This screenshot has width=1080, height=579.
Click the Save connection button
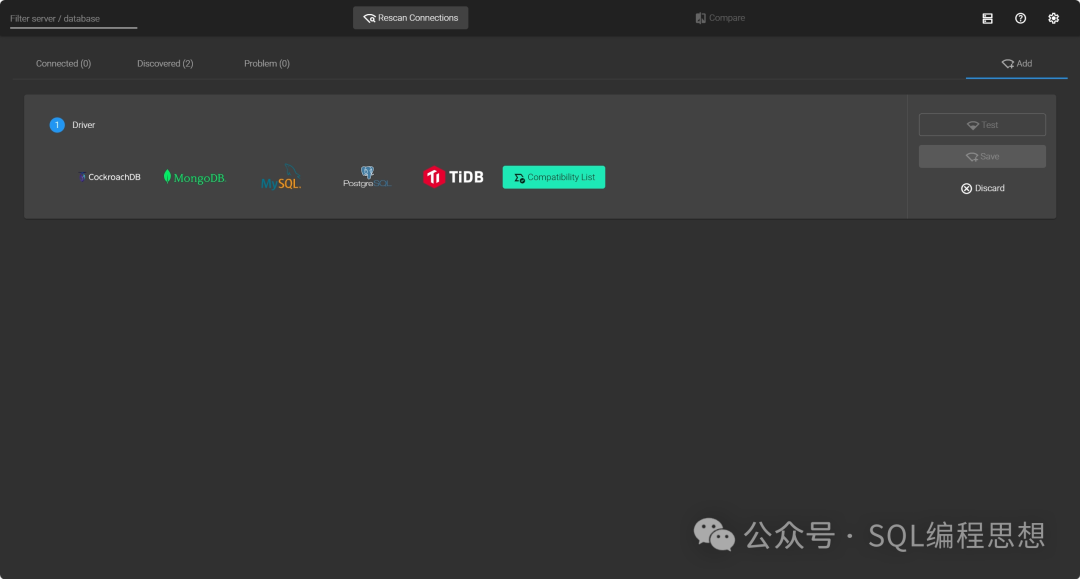[982, 156]
